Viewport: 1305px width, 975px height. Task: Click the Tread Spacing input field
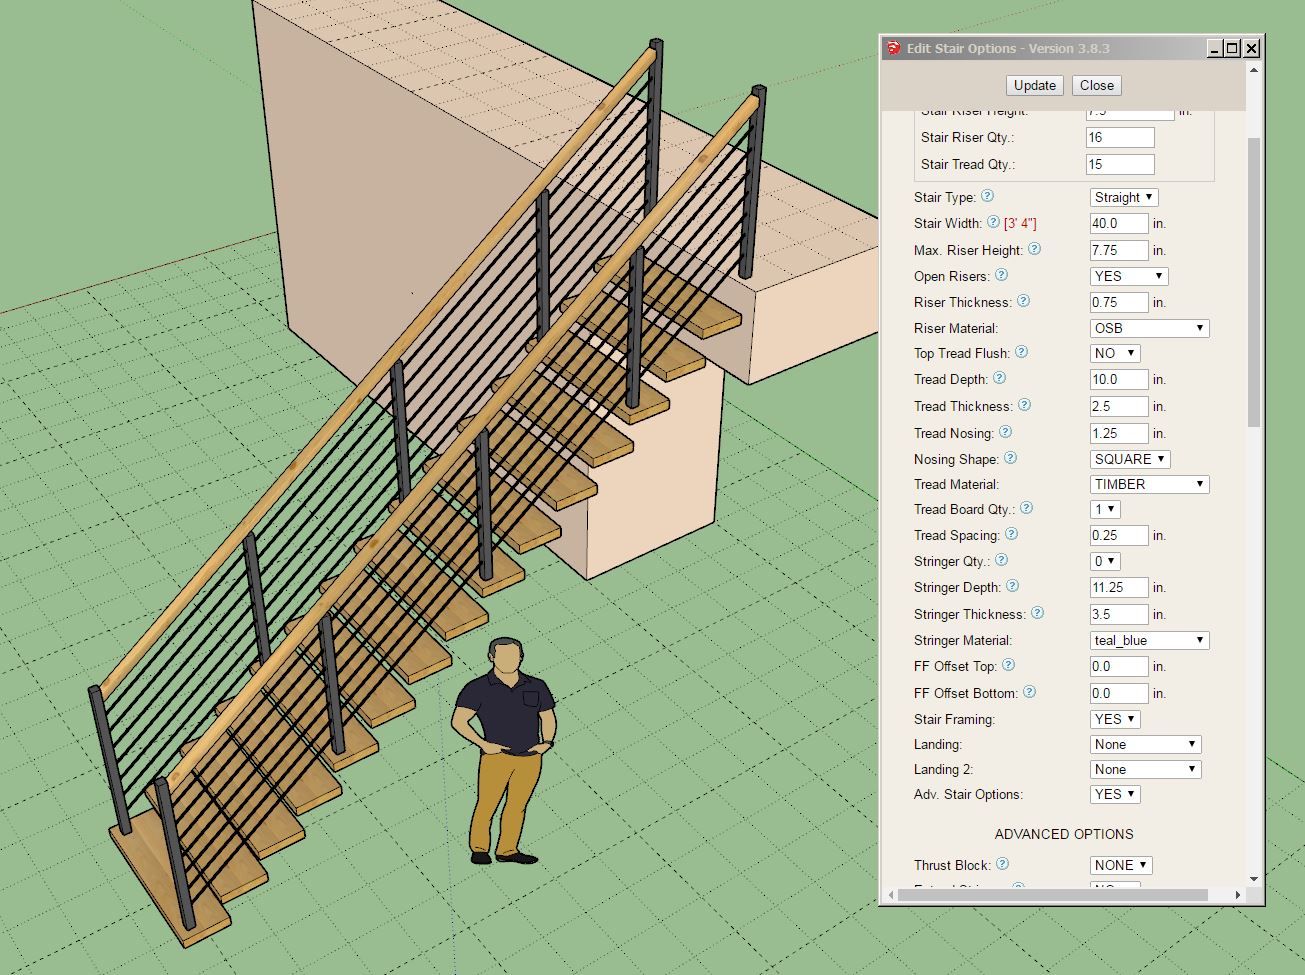(x=1119, y=535)
